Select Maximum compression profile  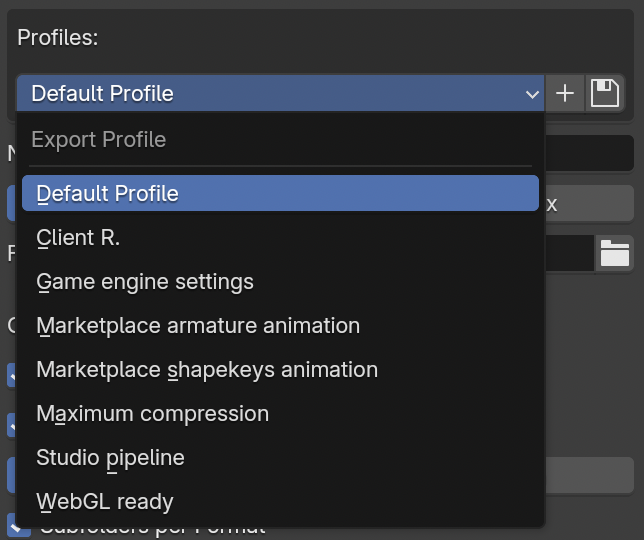pos(280,413)
